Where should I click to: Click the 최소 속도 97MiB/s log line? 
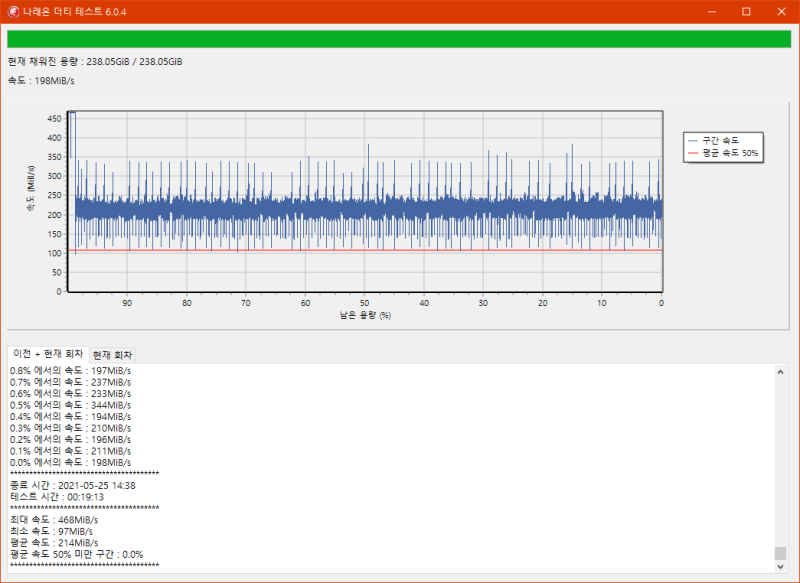click(x=51, y=531)
